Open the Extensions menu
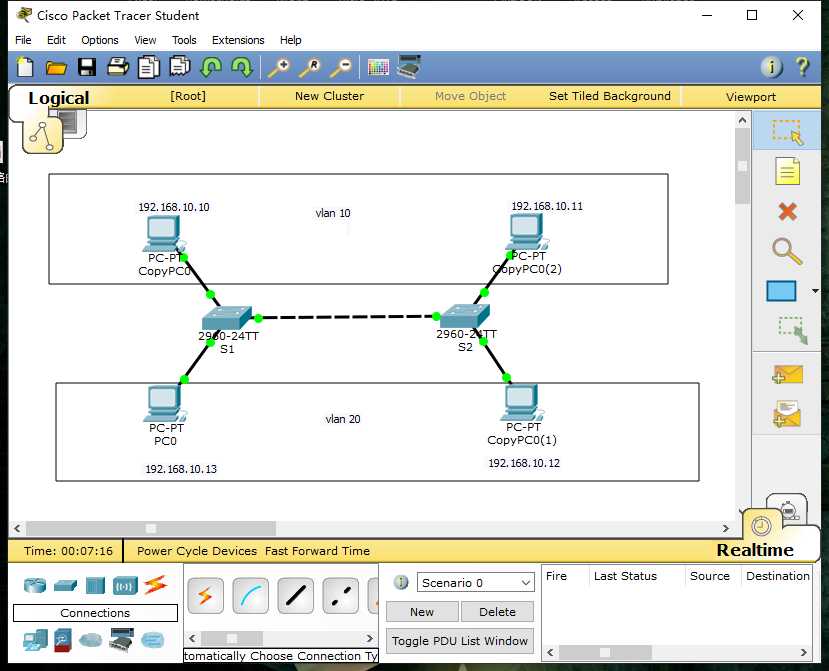This screenshot has height=671, width=829. [238, 40]
